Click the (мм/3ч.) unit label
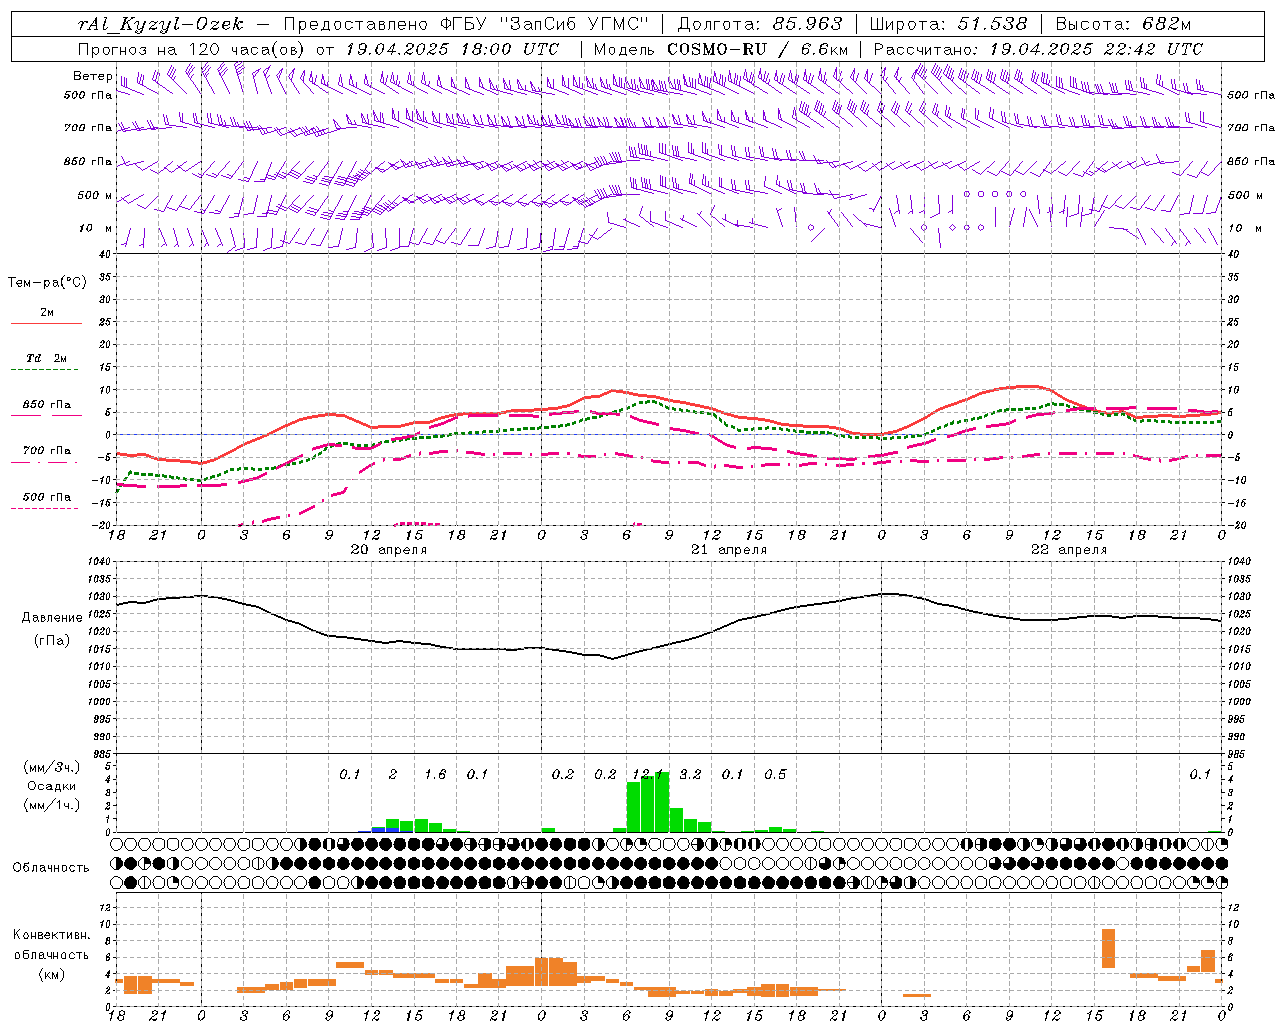The image size is (1280, 1024). (x=51, y=767)
